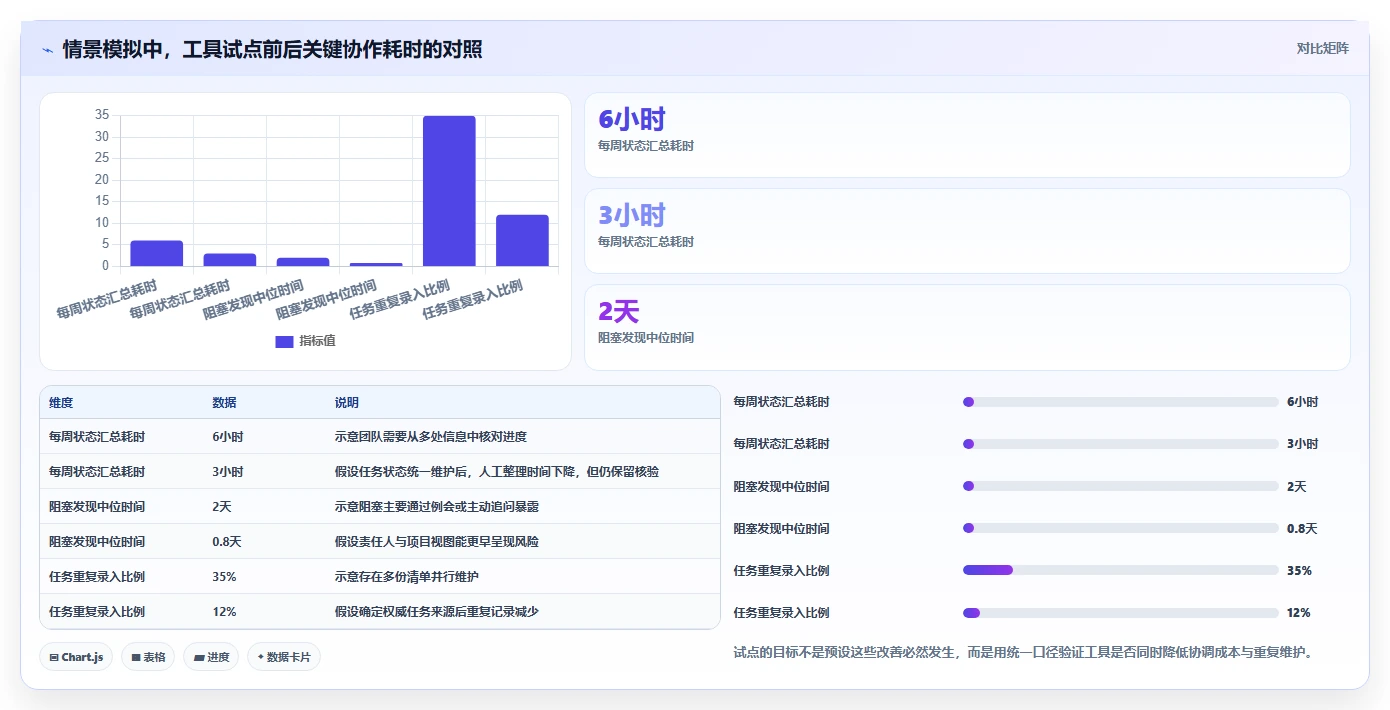Click the note 示意阻塞主要通过例会或主动追问暴露
The width and height of the screenshot is (1390, 710).
click(x=437, y=507)
